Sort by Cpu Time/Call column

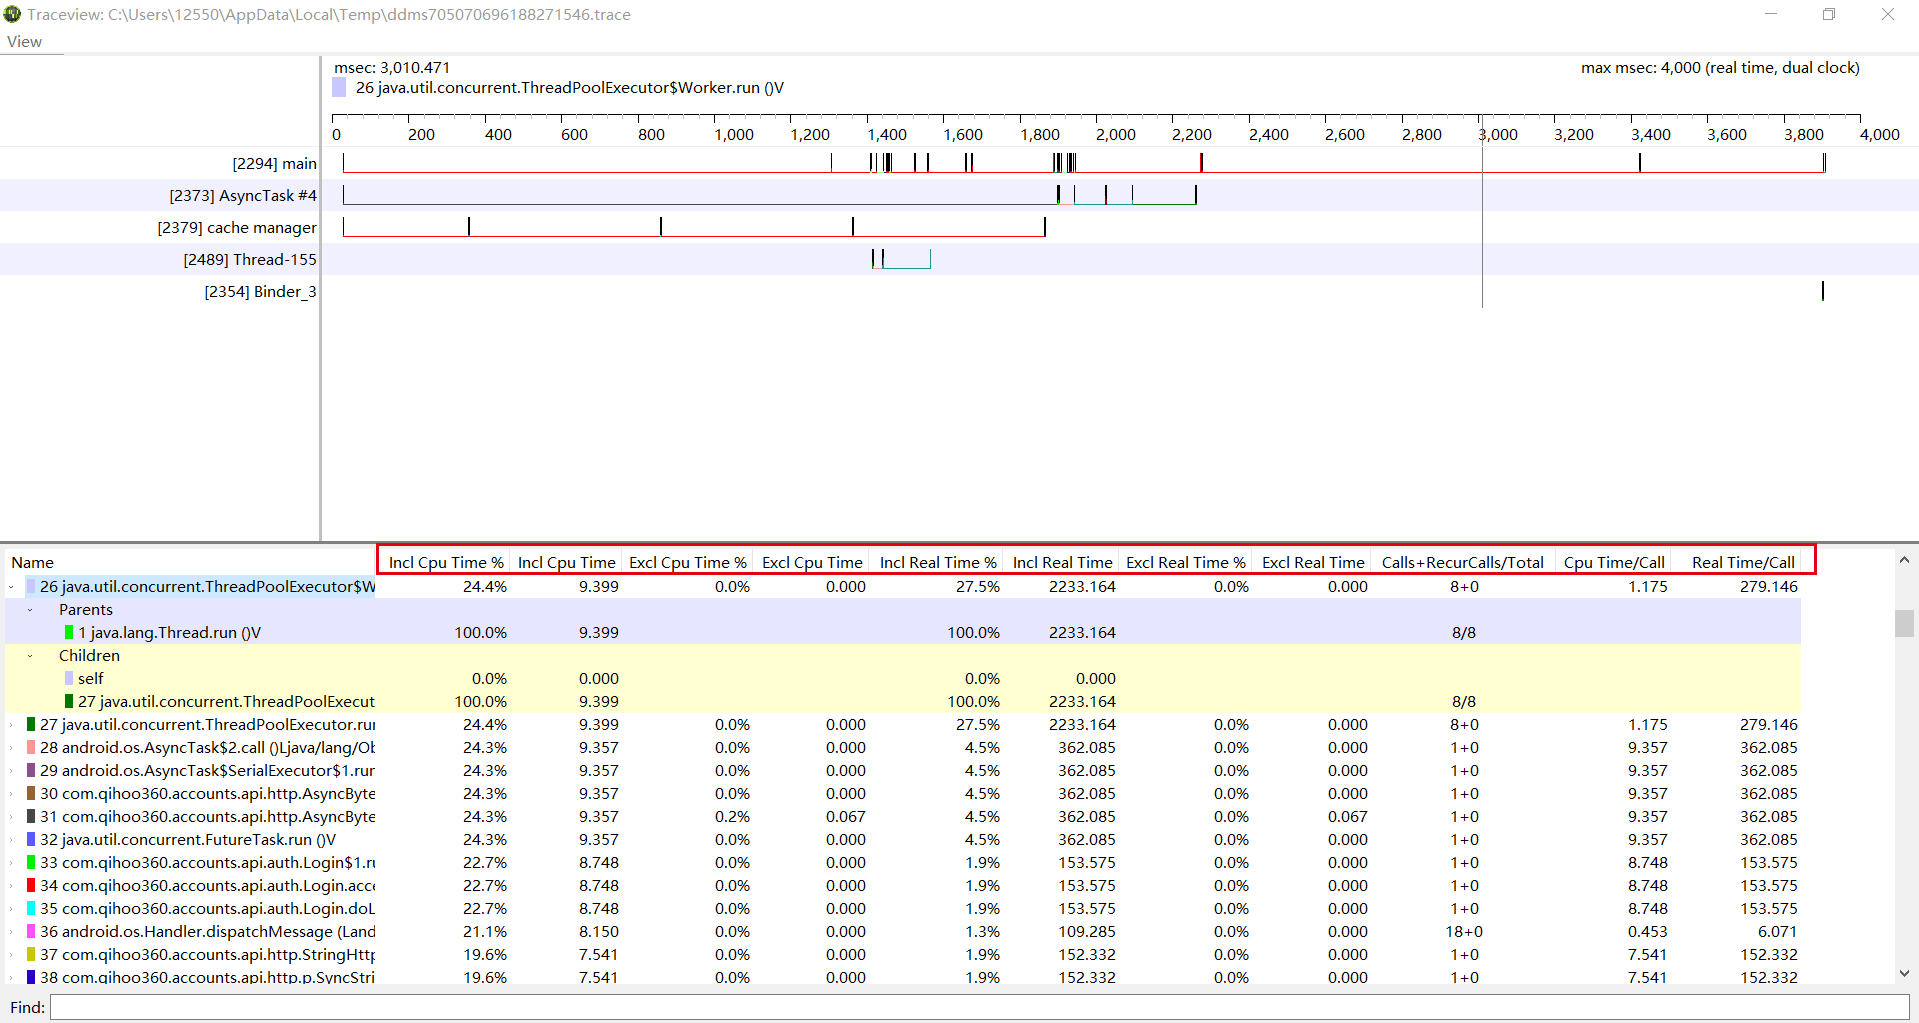[1614, 562]
